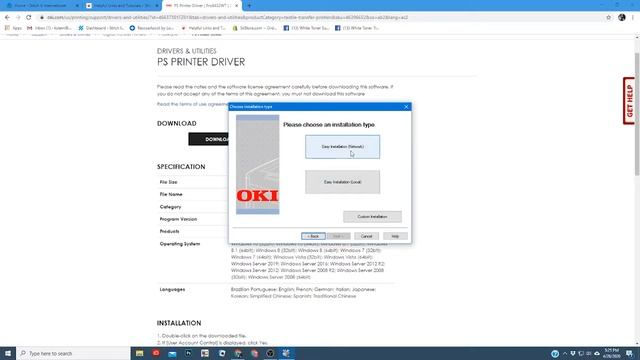Close the PS Printer Driver tab
The image size is (640, 360).
click(236, 6)
